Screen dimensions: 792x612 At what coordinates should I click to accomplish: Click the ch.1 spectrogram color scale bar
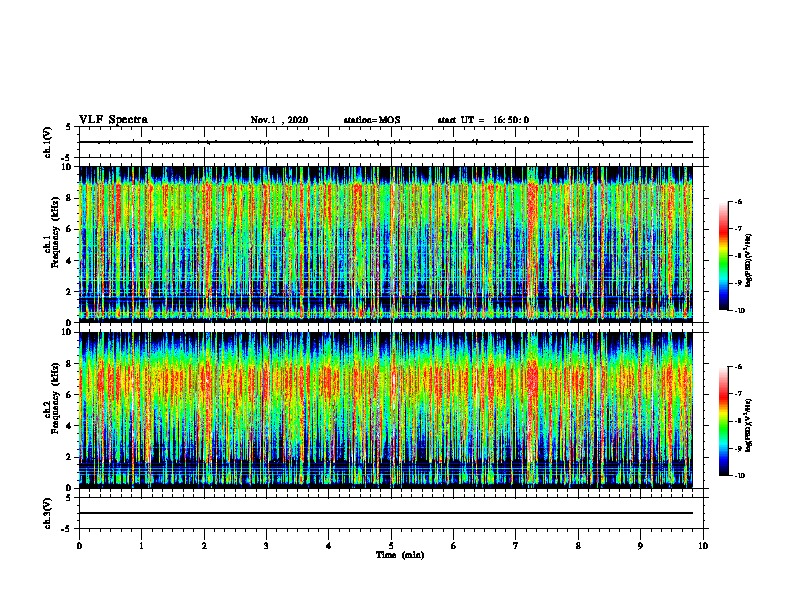coord(724,256)
